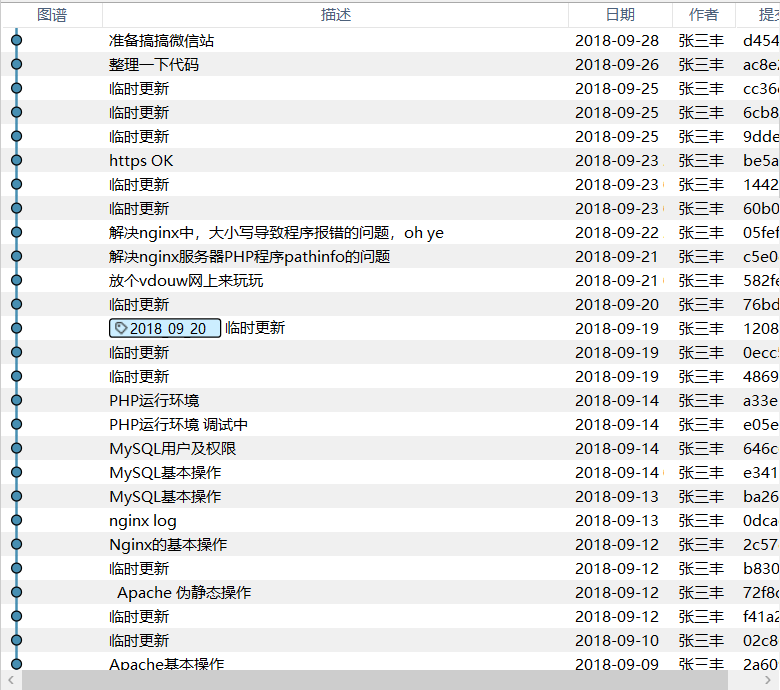Click the graph node for 'nginx log' commit
Image resolution: width=780 pixels, height=690 pixels.
(x=16, y=521)
